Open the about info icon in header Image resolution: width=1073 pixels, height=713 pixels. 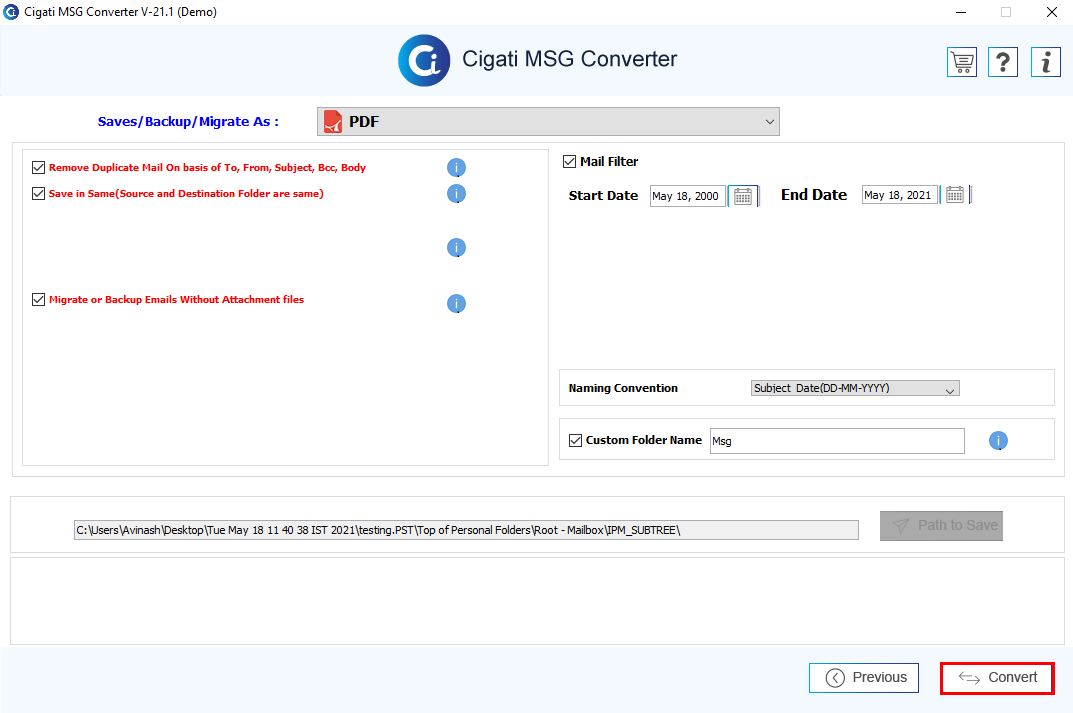click(x=1046, y=62)
